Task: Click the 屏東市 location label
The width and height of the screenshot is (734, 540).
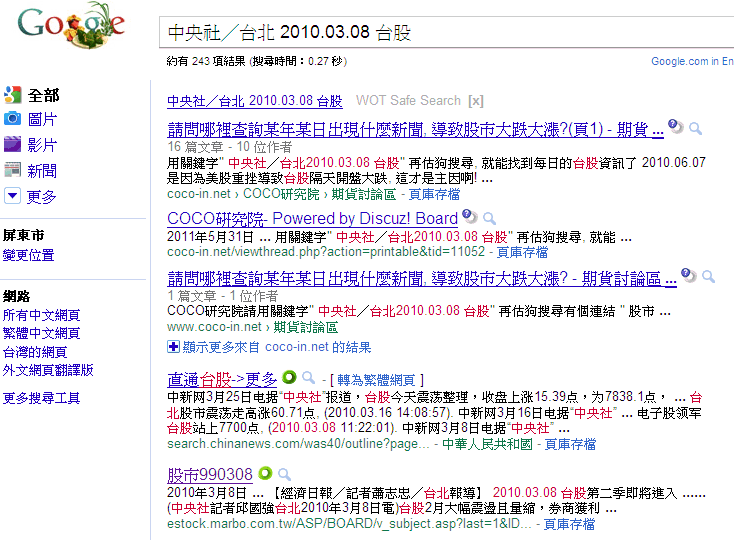Action: tap(24, 235)
